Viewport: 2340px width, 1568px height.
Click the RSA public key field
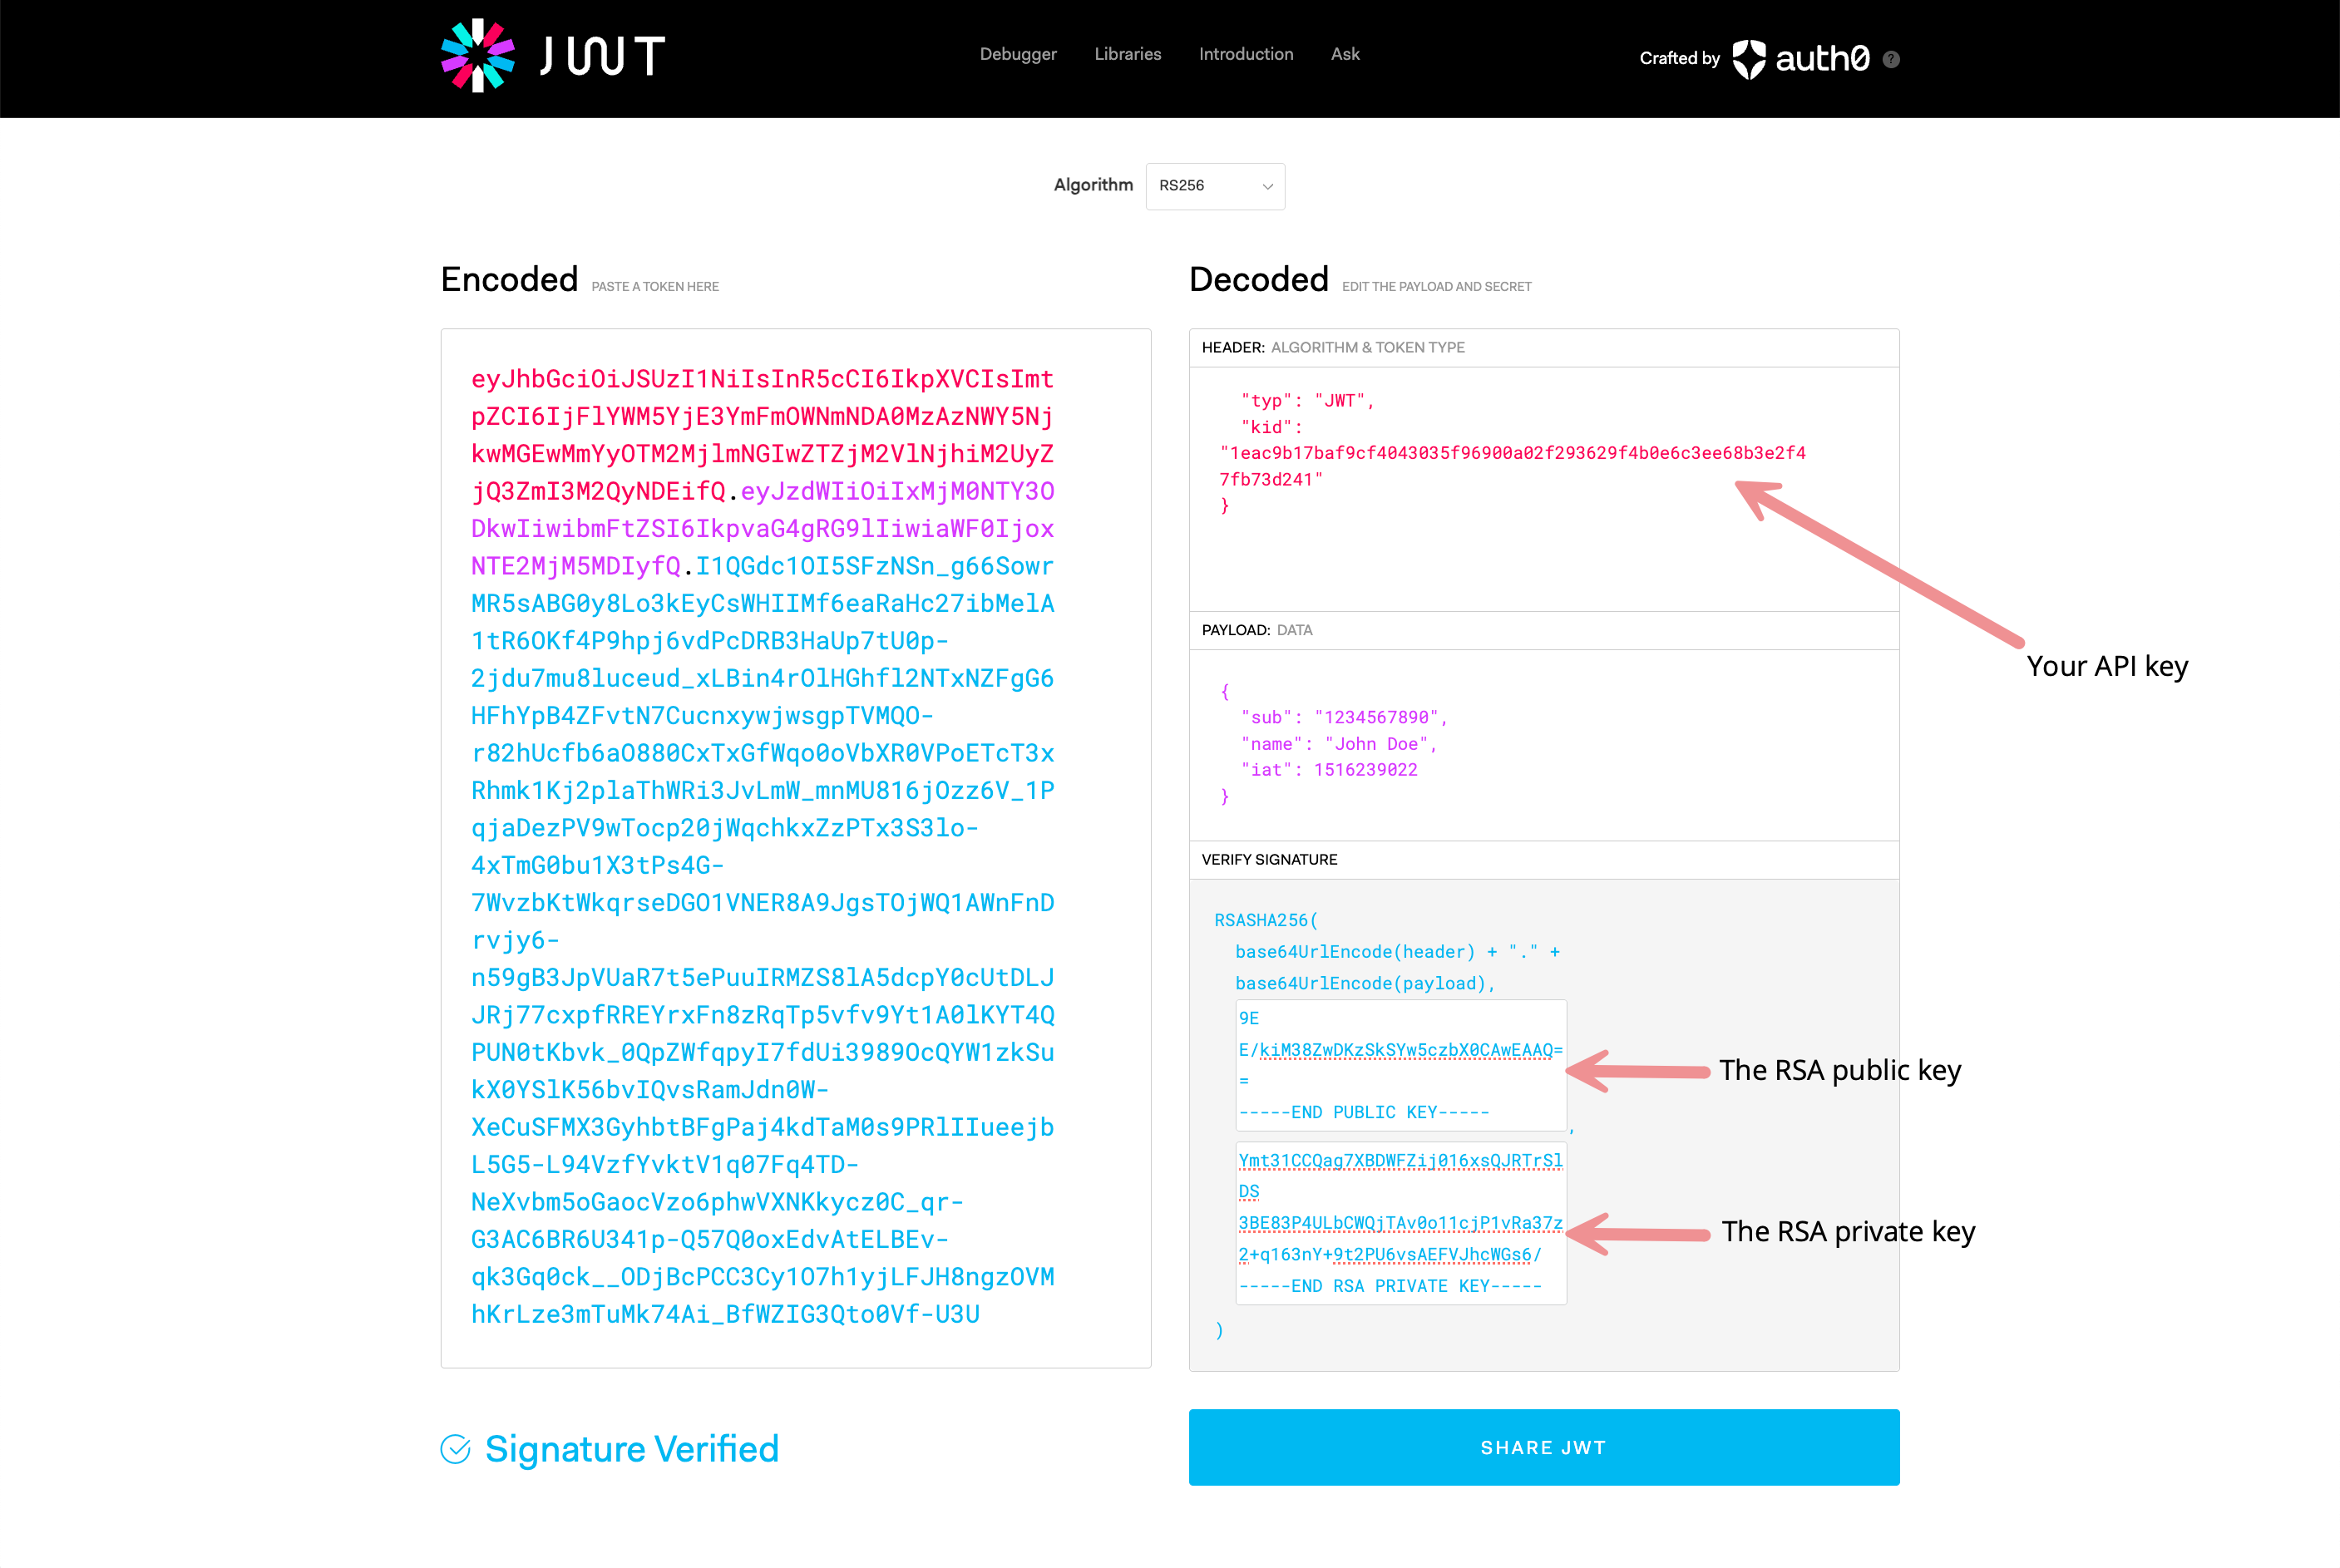(x=1400, y=1065)
